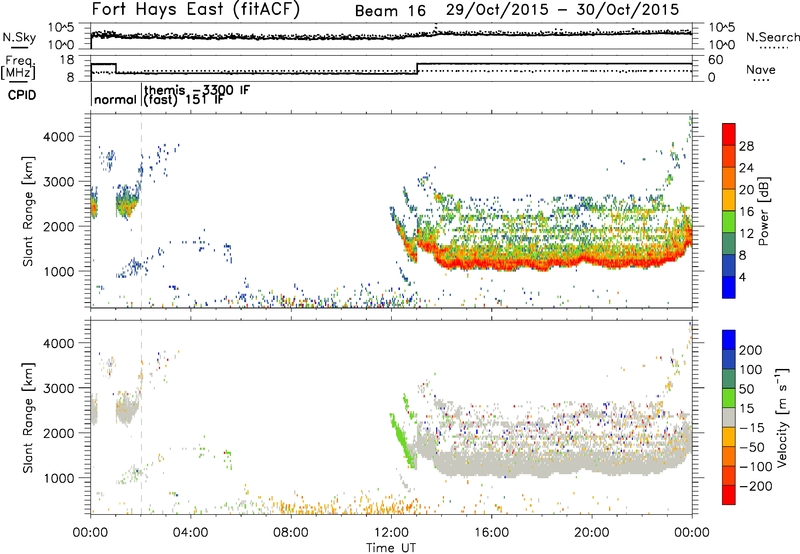Screen dimensions: 800x554
Task: Click the "Fort Hays East (fitACF)" title
Action: tap(196, 10)
